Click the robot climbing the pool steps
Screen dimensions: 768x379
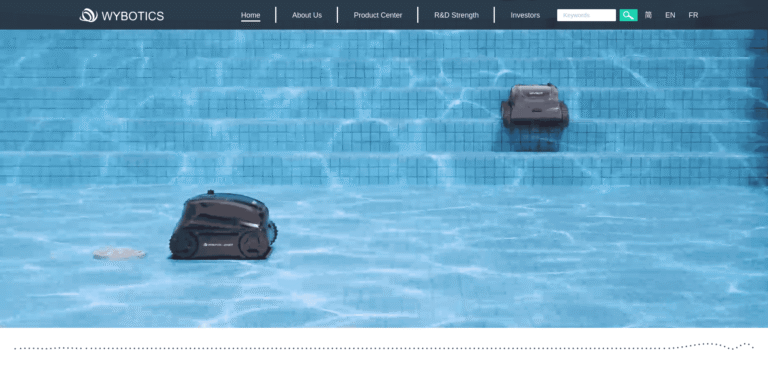[534, 106]
